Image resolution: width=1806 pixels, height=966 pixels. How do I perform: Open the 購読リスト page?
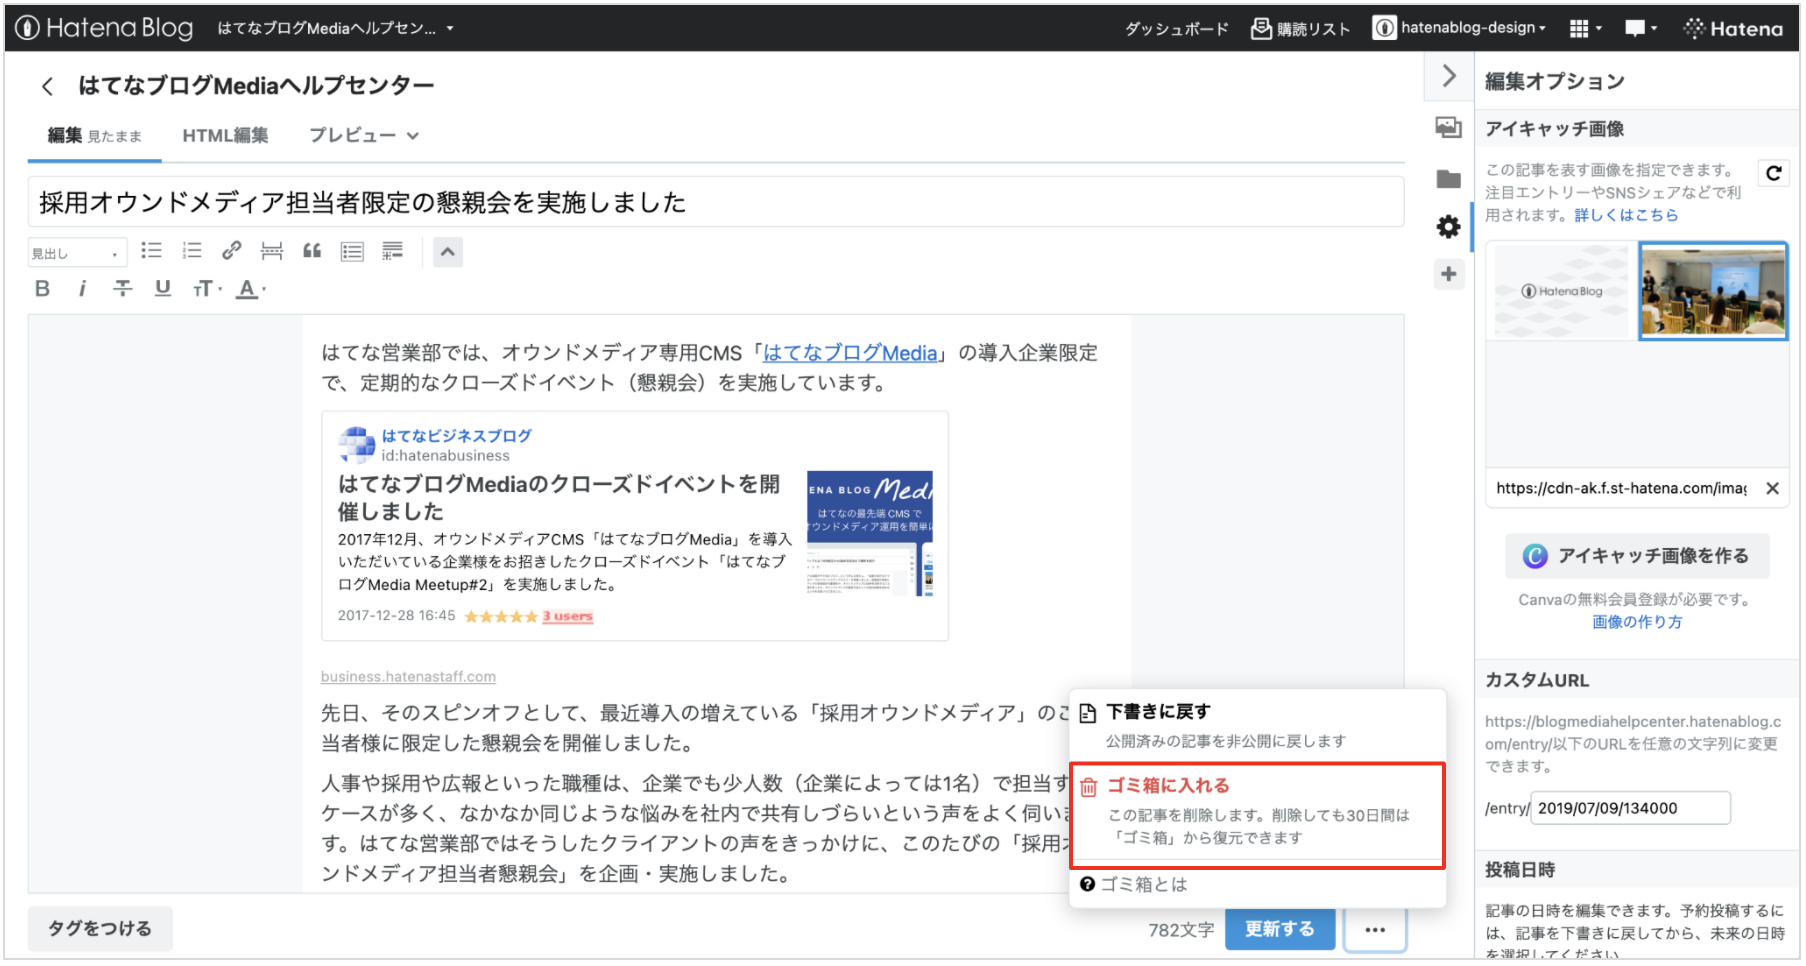(x=1300, y=29)
